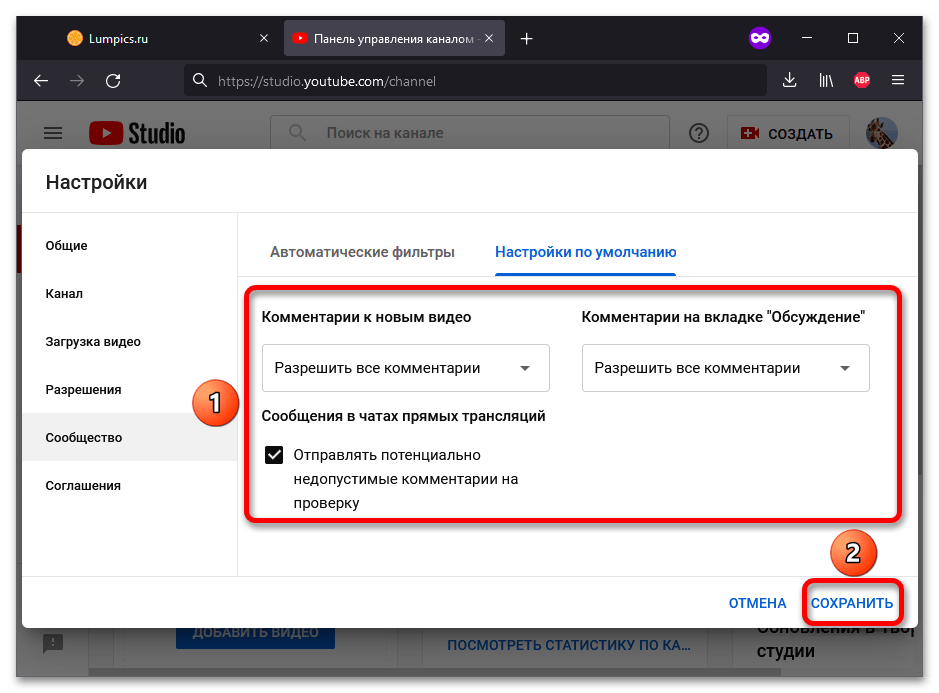Viewport: 939px width, 693px height.
Task: Open the help question mark icon
Action: pos(698,133)
